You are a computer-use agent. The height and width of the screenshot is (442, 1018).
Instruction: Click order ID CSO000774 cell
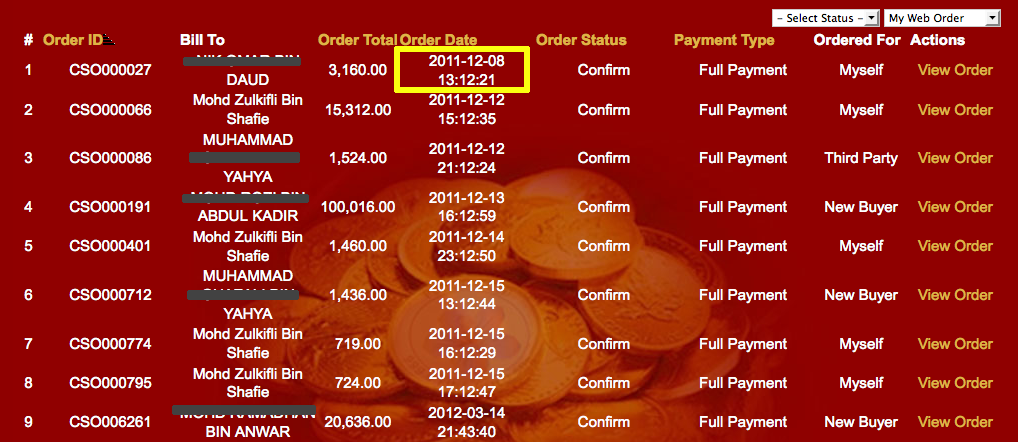coord(110,344)
